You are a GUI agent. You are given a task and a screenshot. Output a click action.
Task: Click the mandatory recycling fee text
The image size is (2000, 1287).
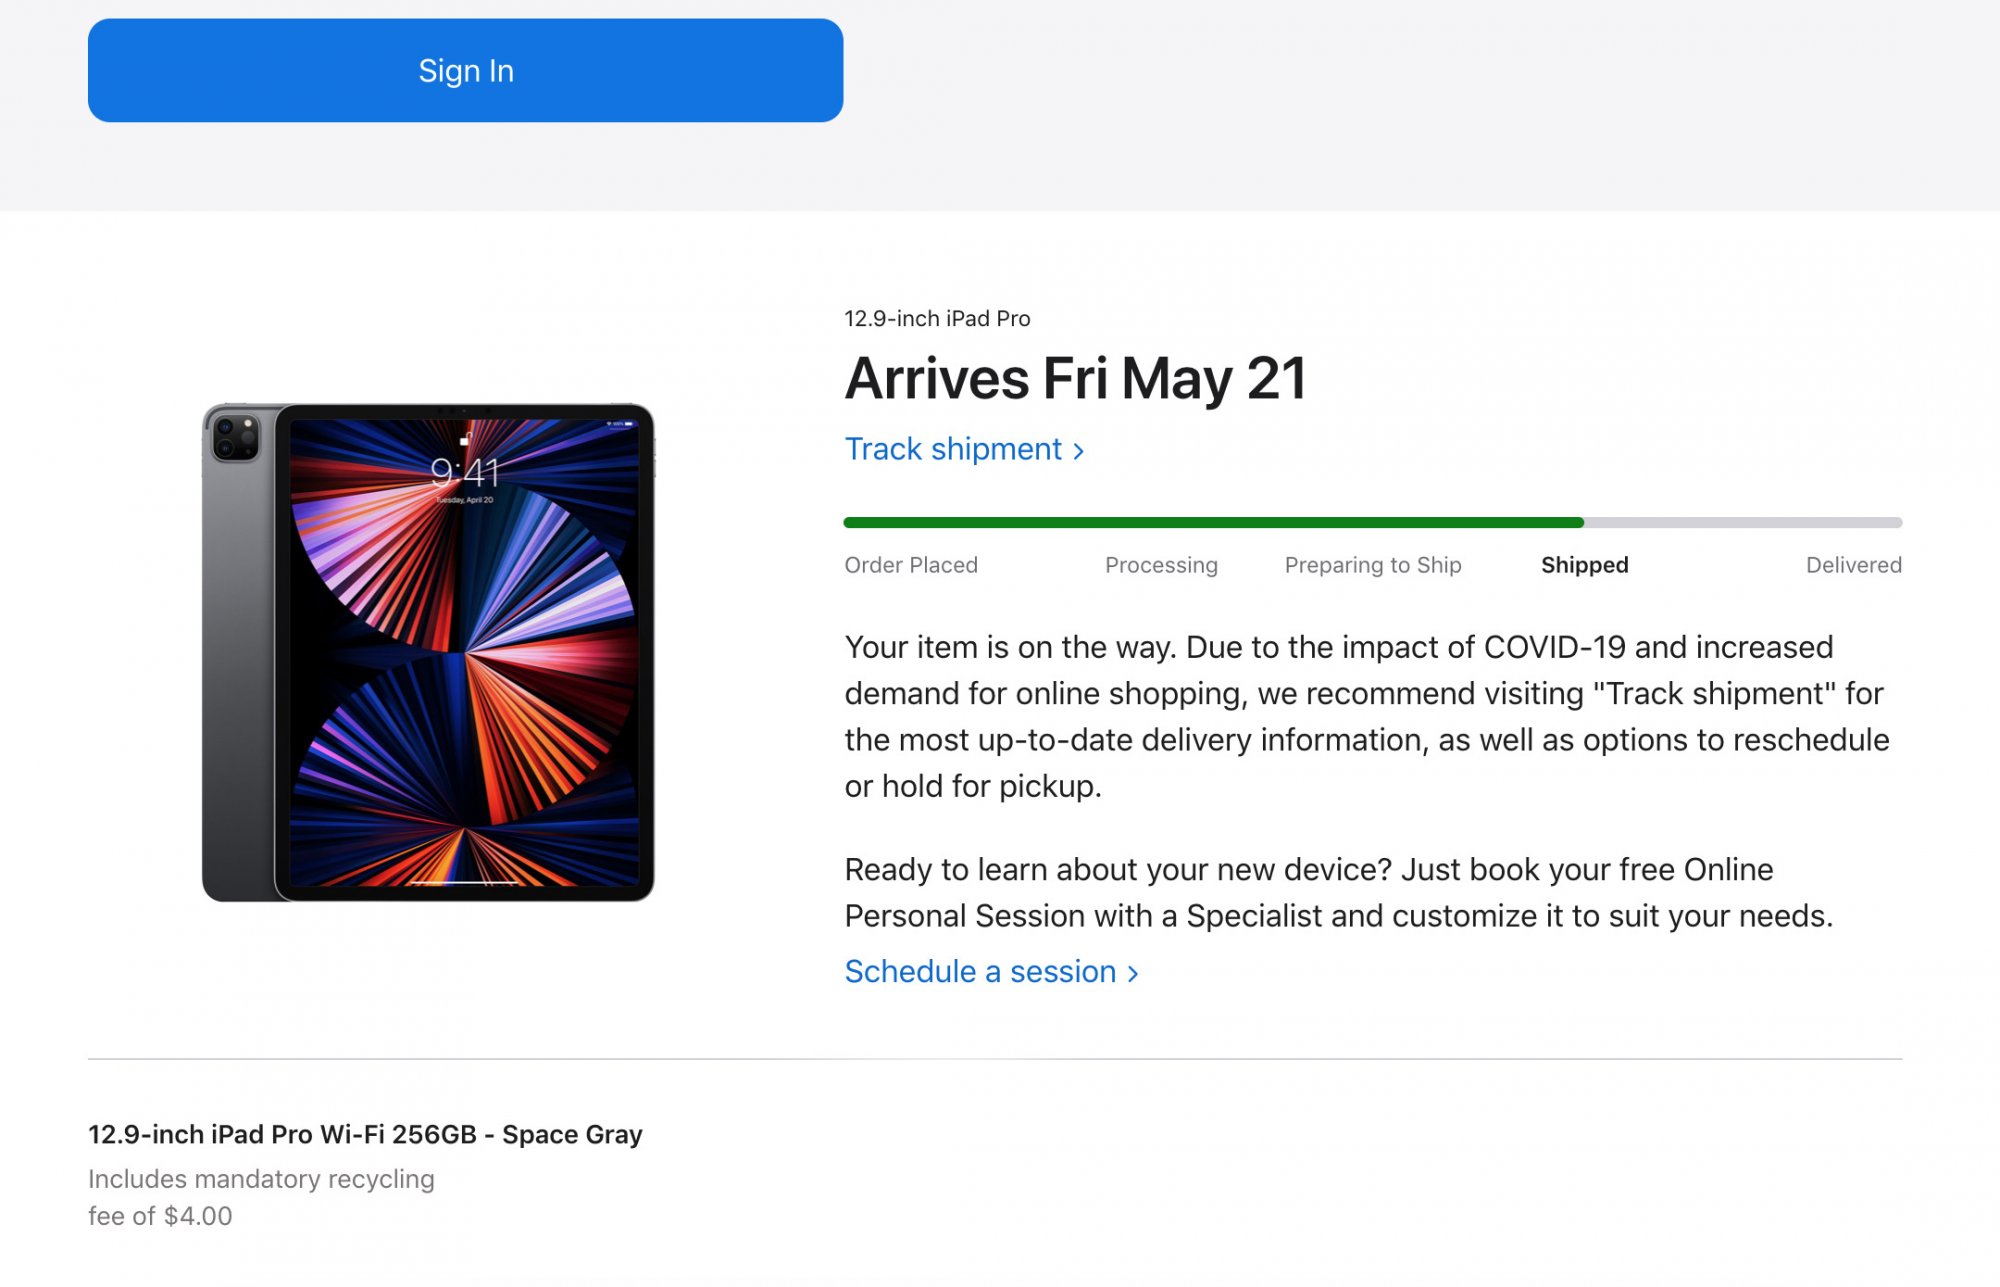[261, 1197]
